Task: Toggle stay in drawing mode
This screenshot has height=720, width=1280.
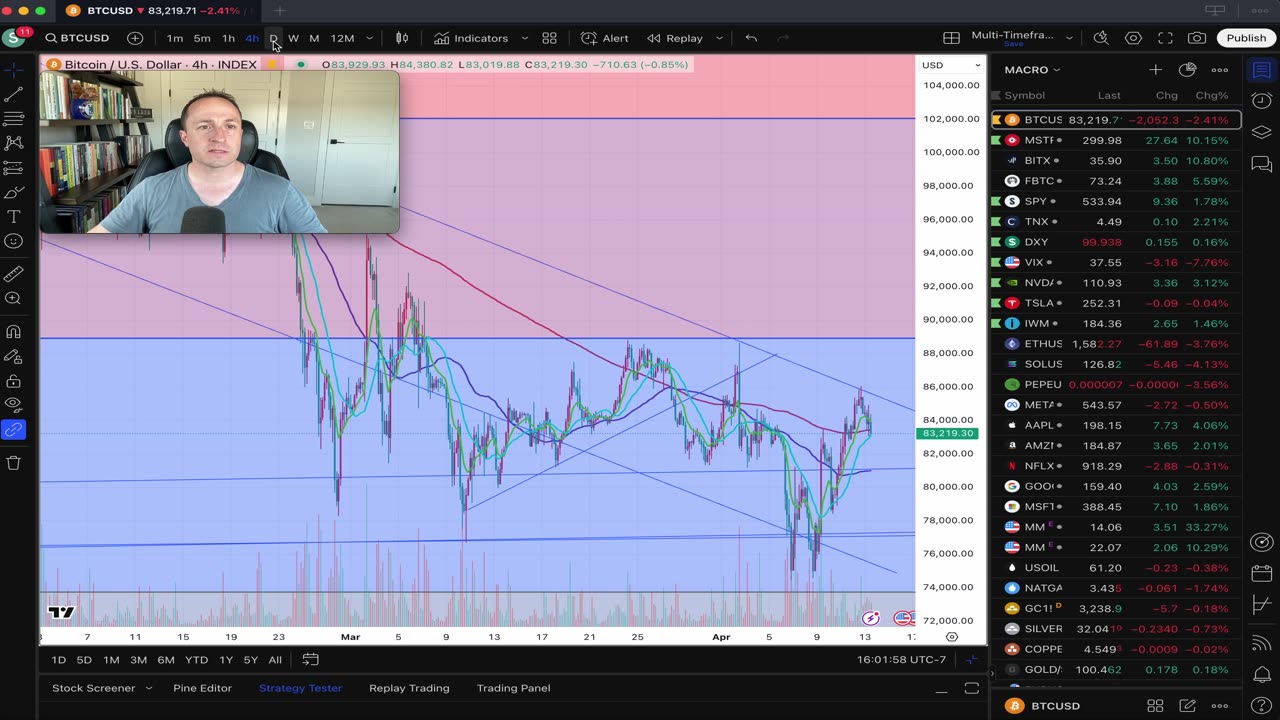Action: tap(13, 356)
